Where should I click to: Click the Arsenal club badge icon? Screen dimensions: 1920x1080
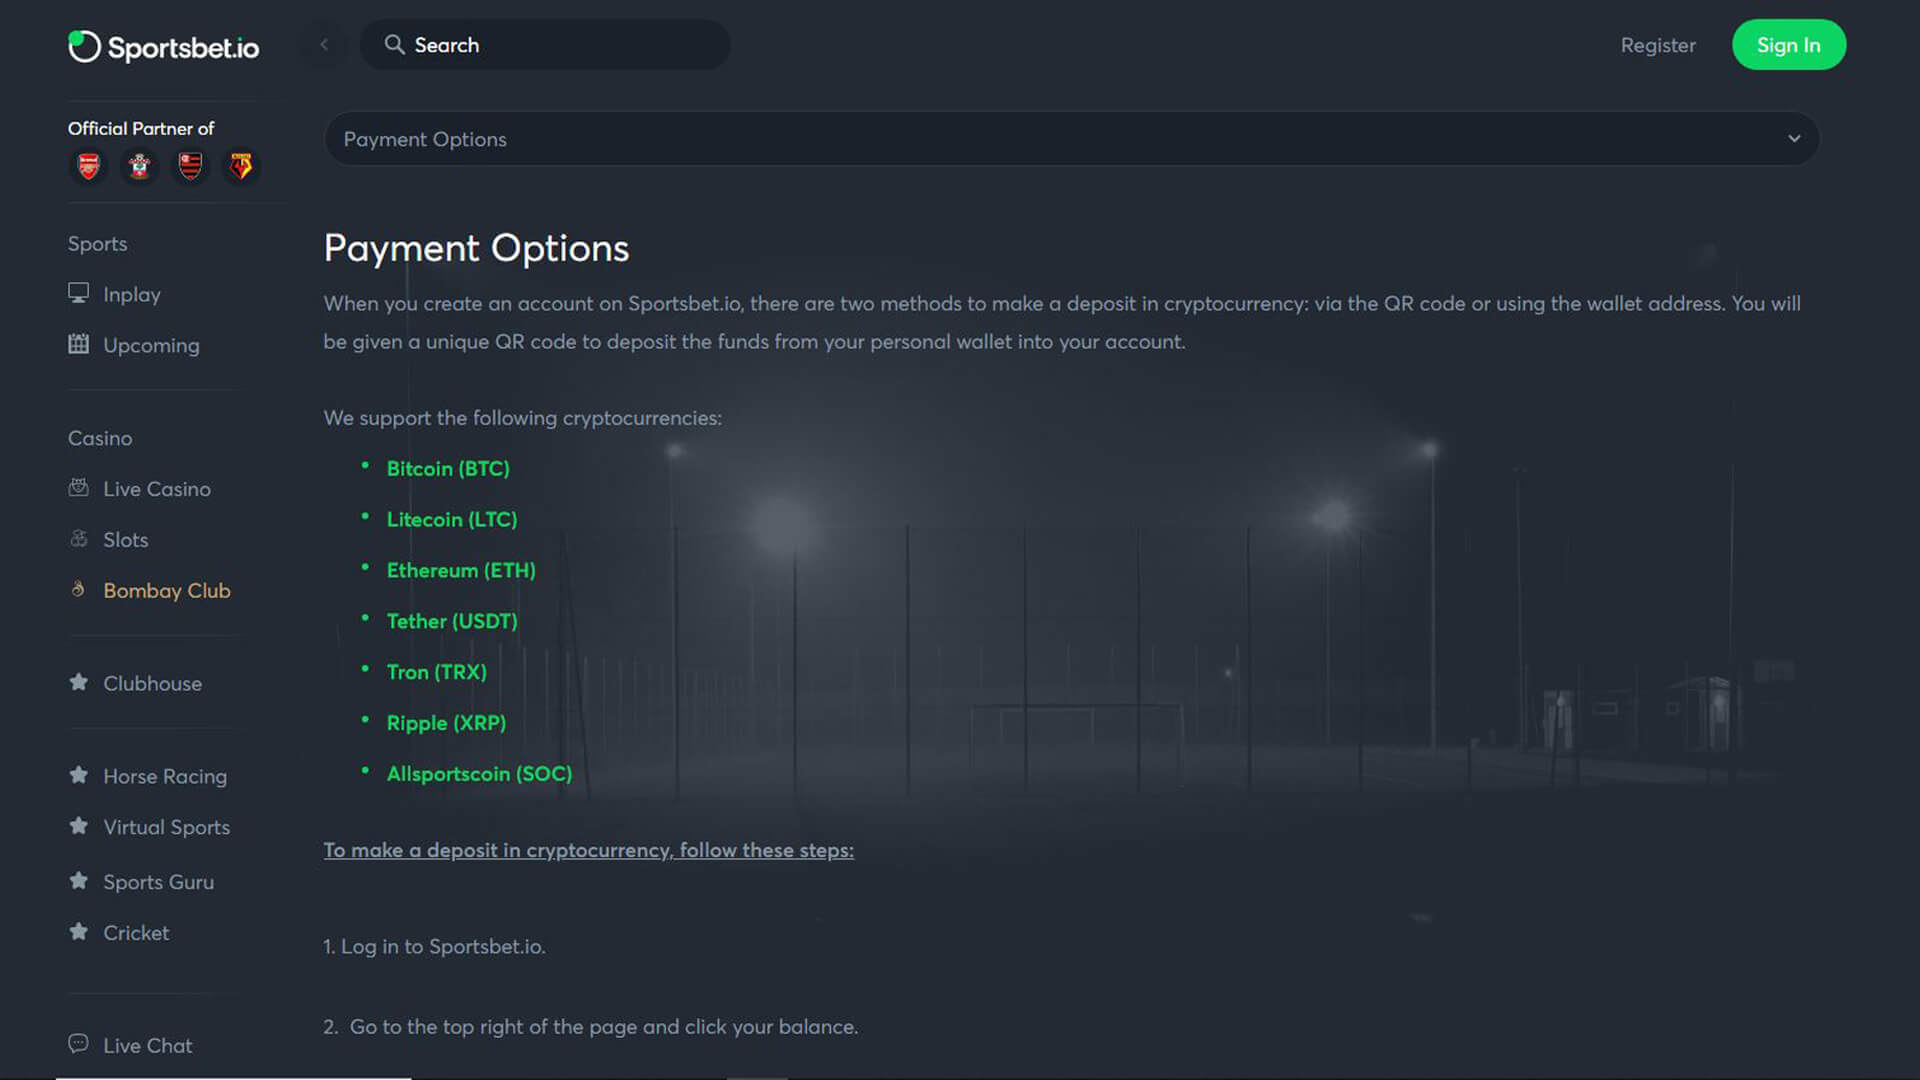pos(89,166)
